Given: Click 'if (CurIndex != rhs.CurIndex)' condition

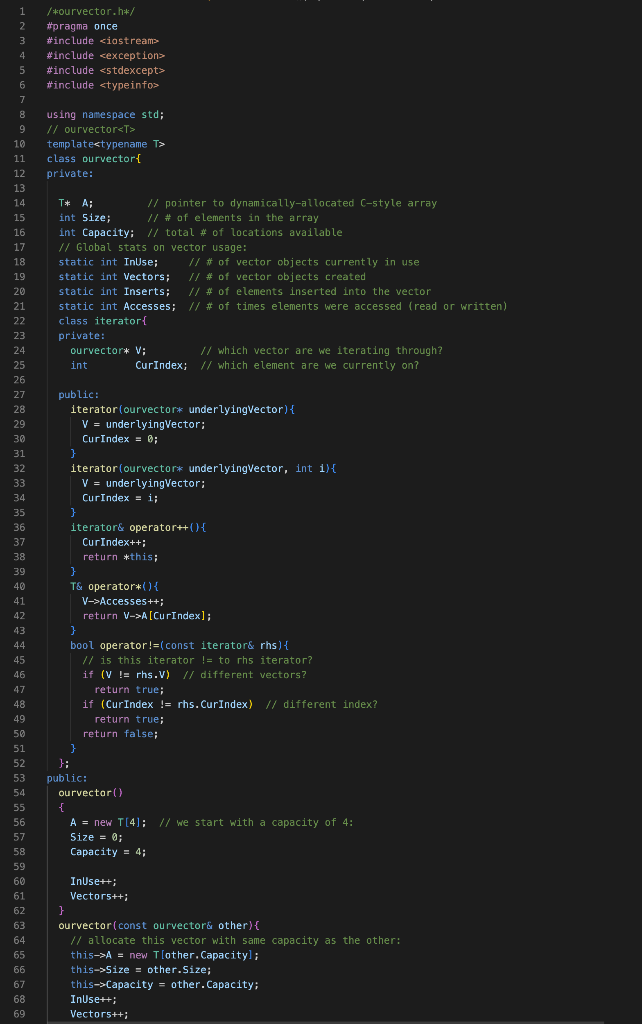Looking at the screenshot, I should coord(168,704).
